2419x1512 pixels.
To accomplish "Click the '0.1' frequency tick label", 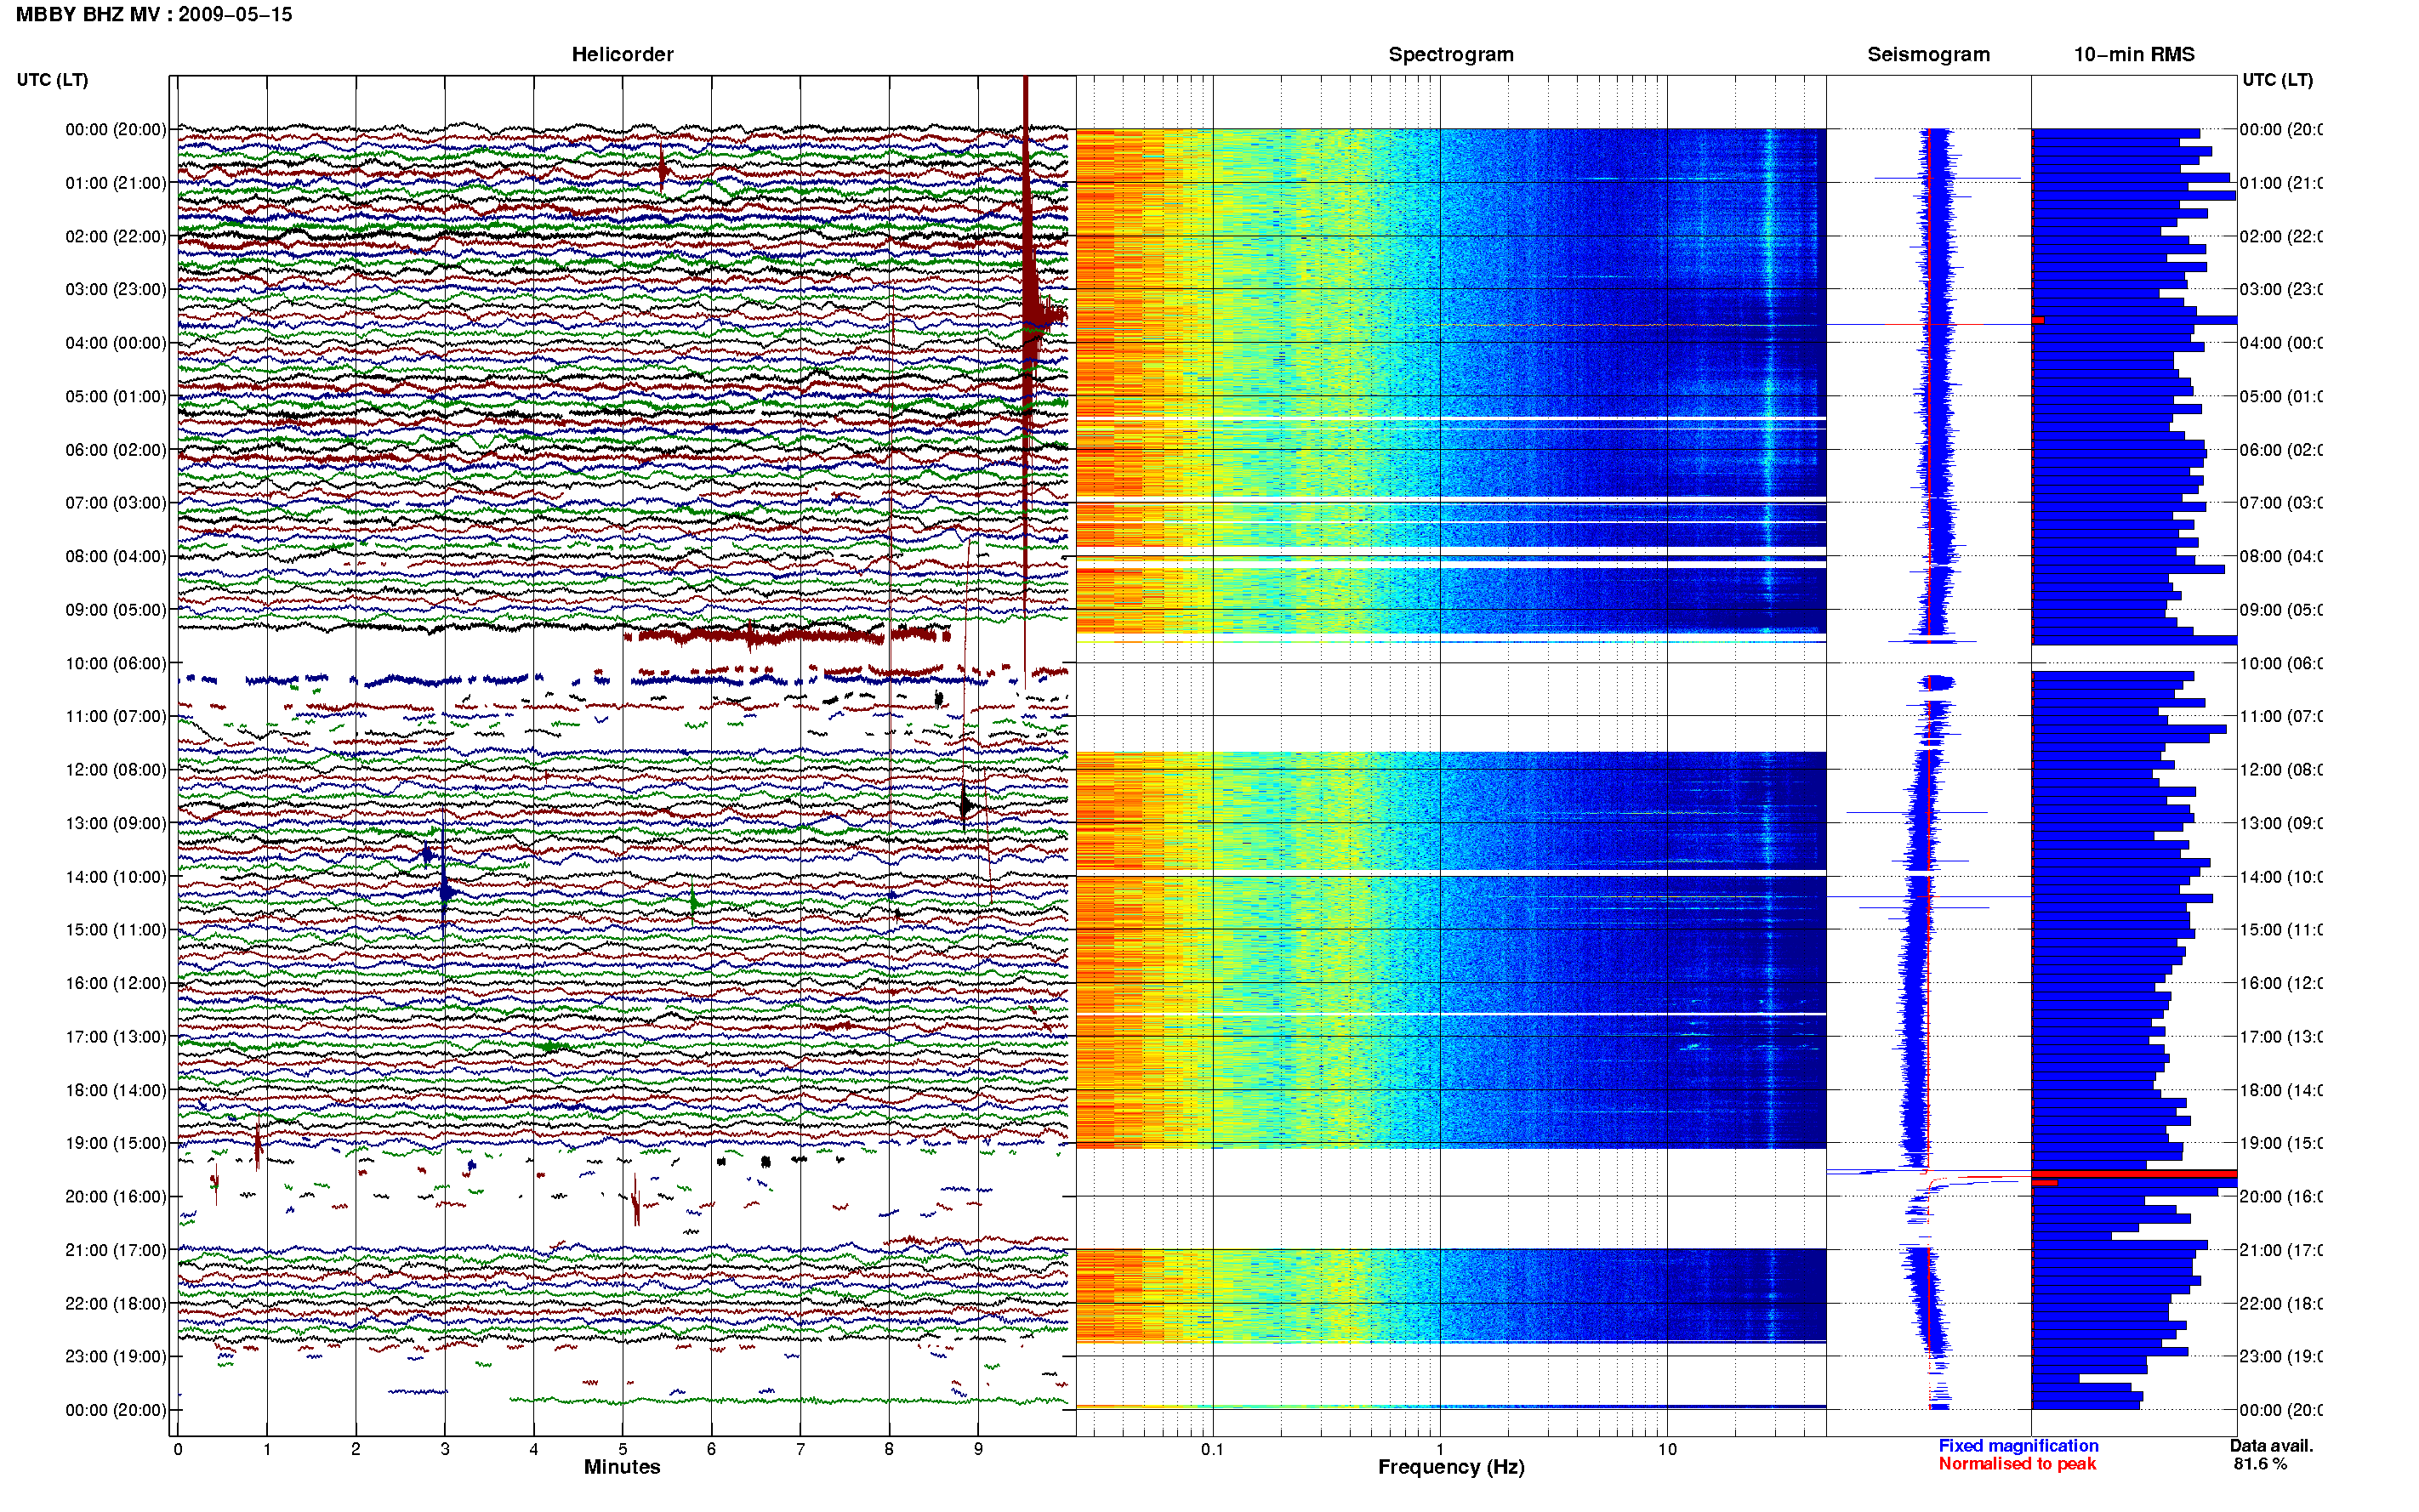I will click(x=1212, y=1449).
